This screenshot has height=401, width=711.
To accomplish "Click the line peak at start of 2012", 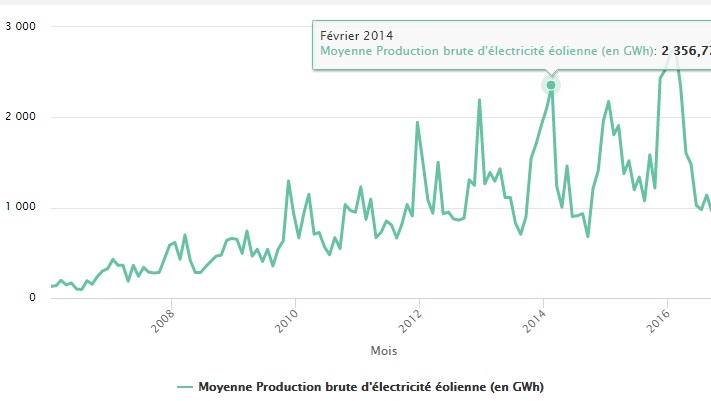I will (x=417, y=122).
